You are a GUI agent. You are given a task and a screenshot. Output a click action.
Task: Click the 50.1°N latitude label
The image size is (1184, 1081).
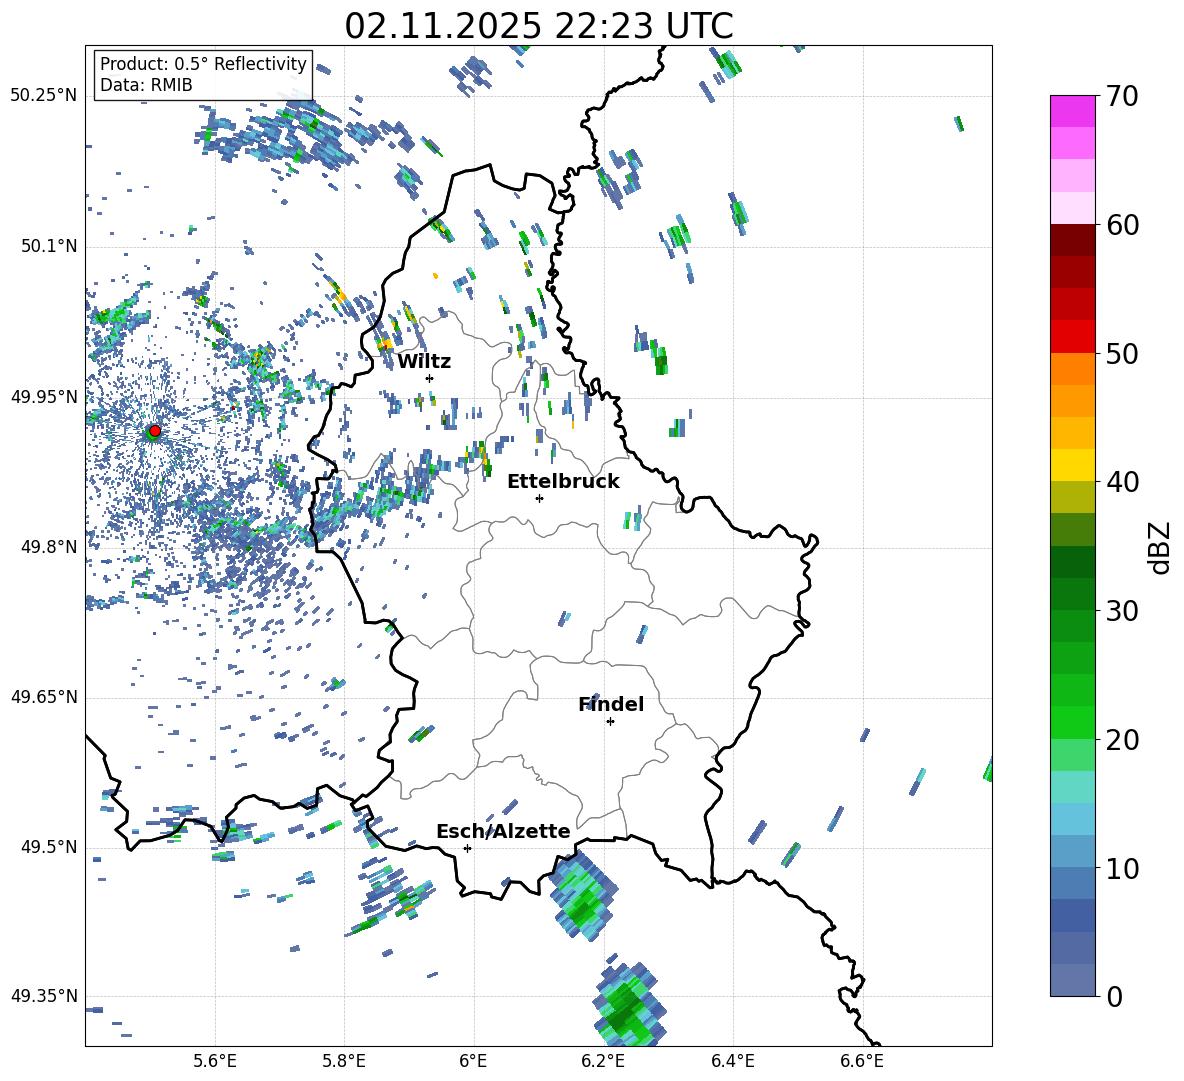pos(49,247)
